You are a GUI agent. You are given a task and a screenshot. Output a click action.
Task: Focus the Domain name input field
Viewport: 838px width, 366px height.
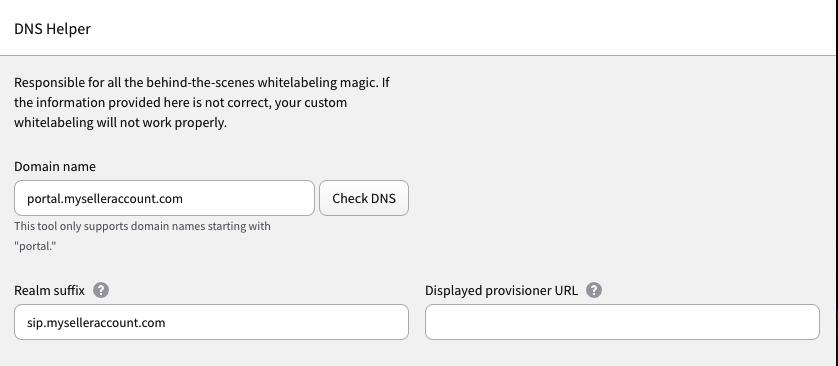point(164,198)
